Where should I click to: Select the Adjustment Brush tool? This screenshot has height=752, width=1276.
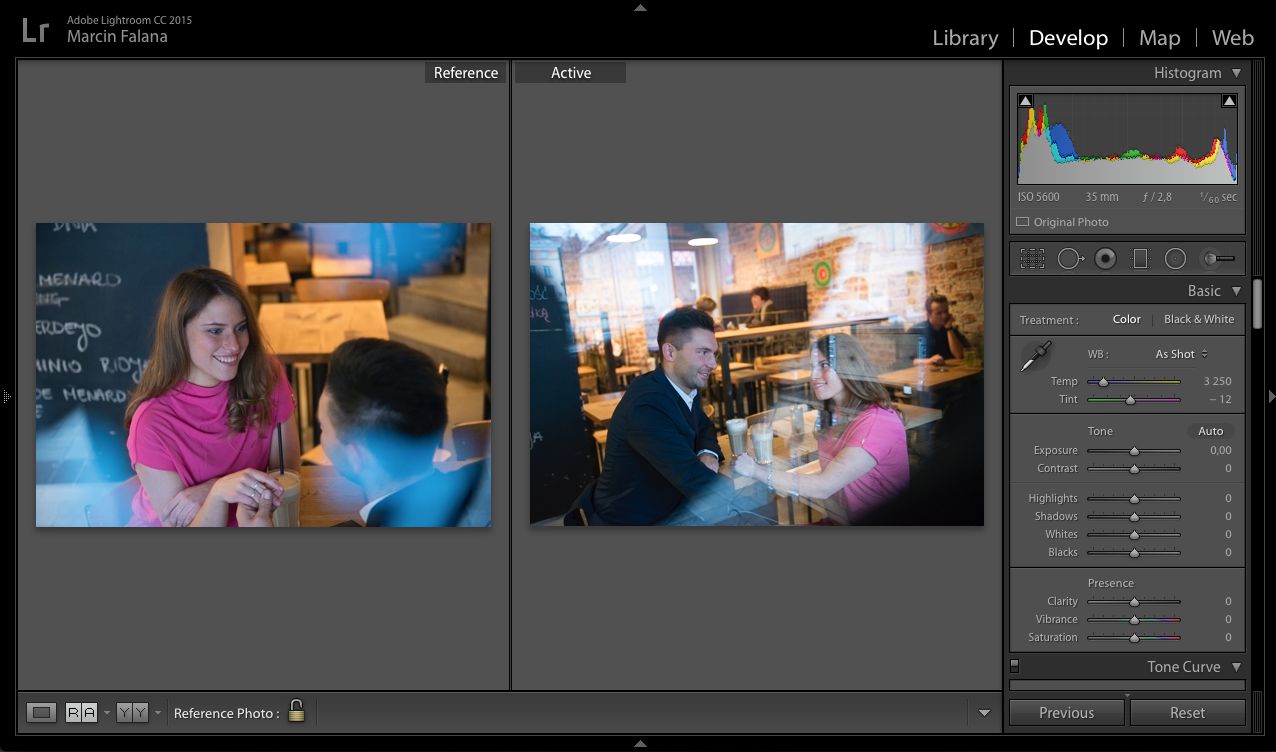[1217, 259]
